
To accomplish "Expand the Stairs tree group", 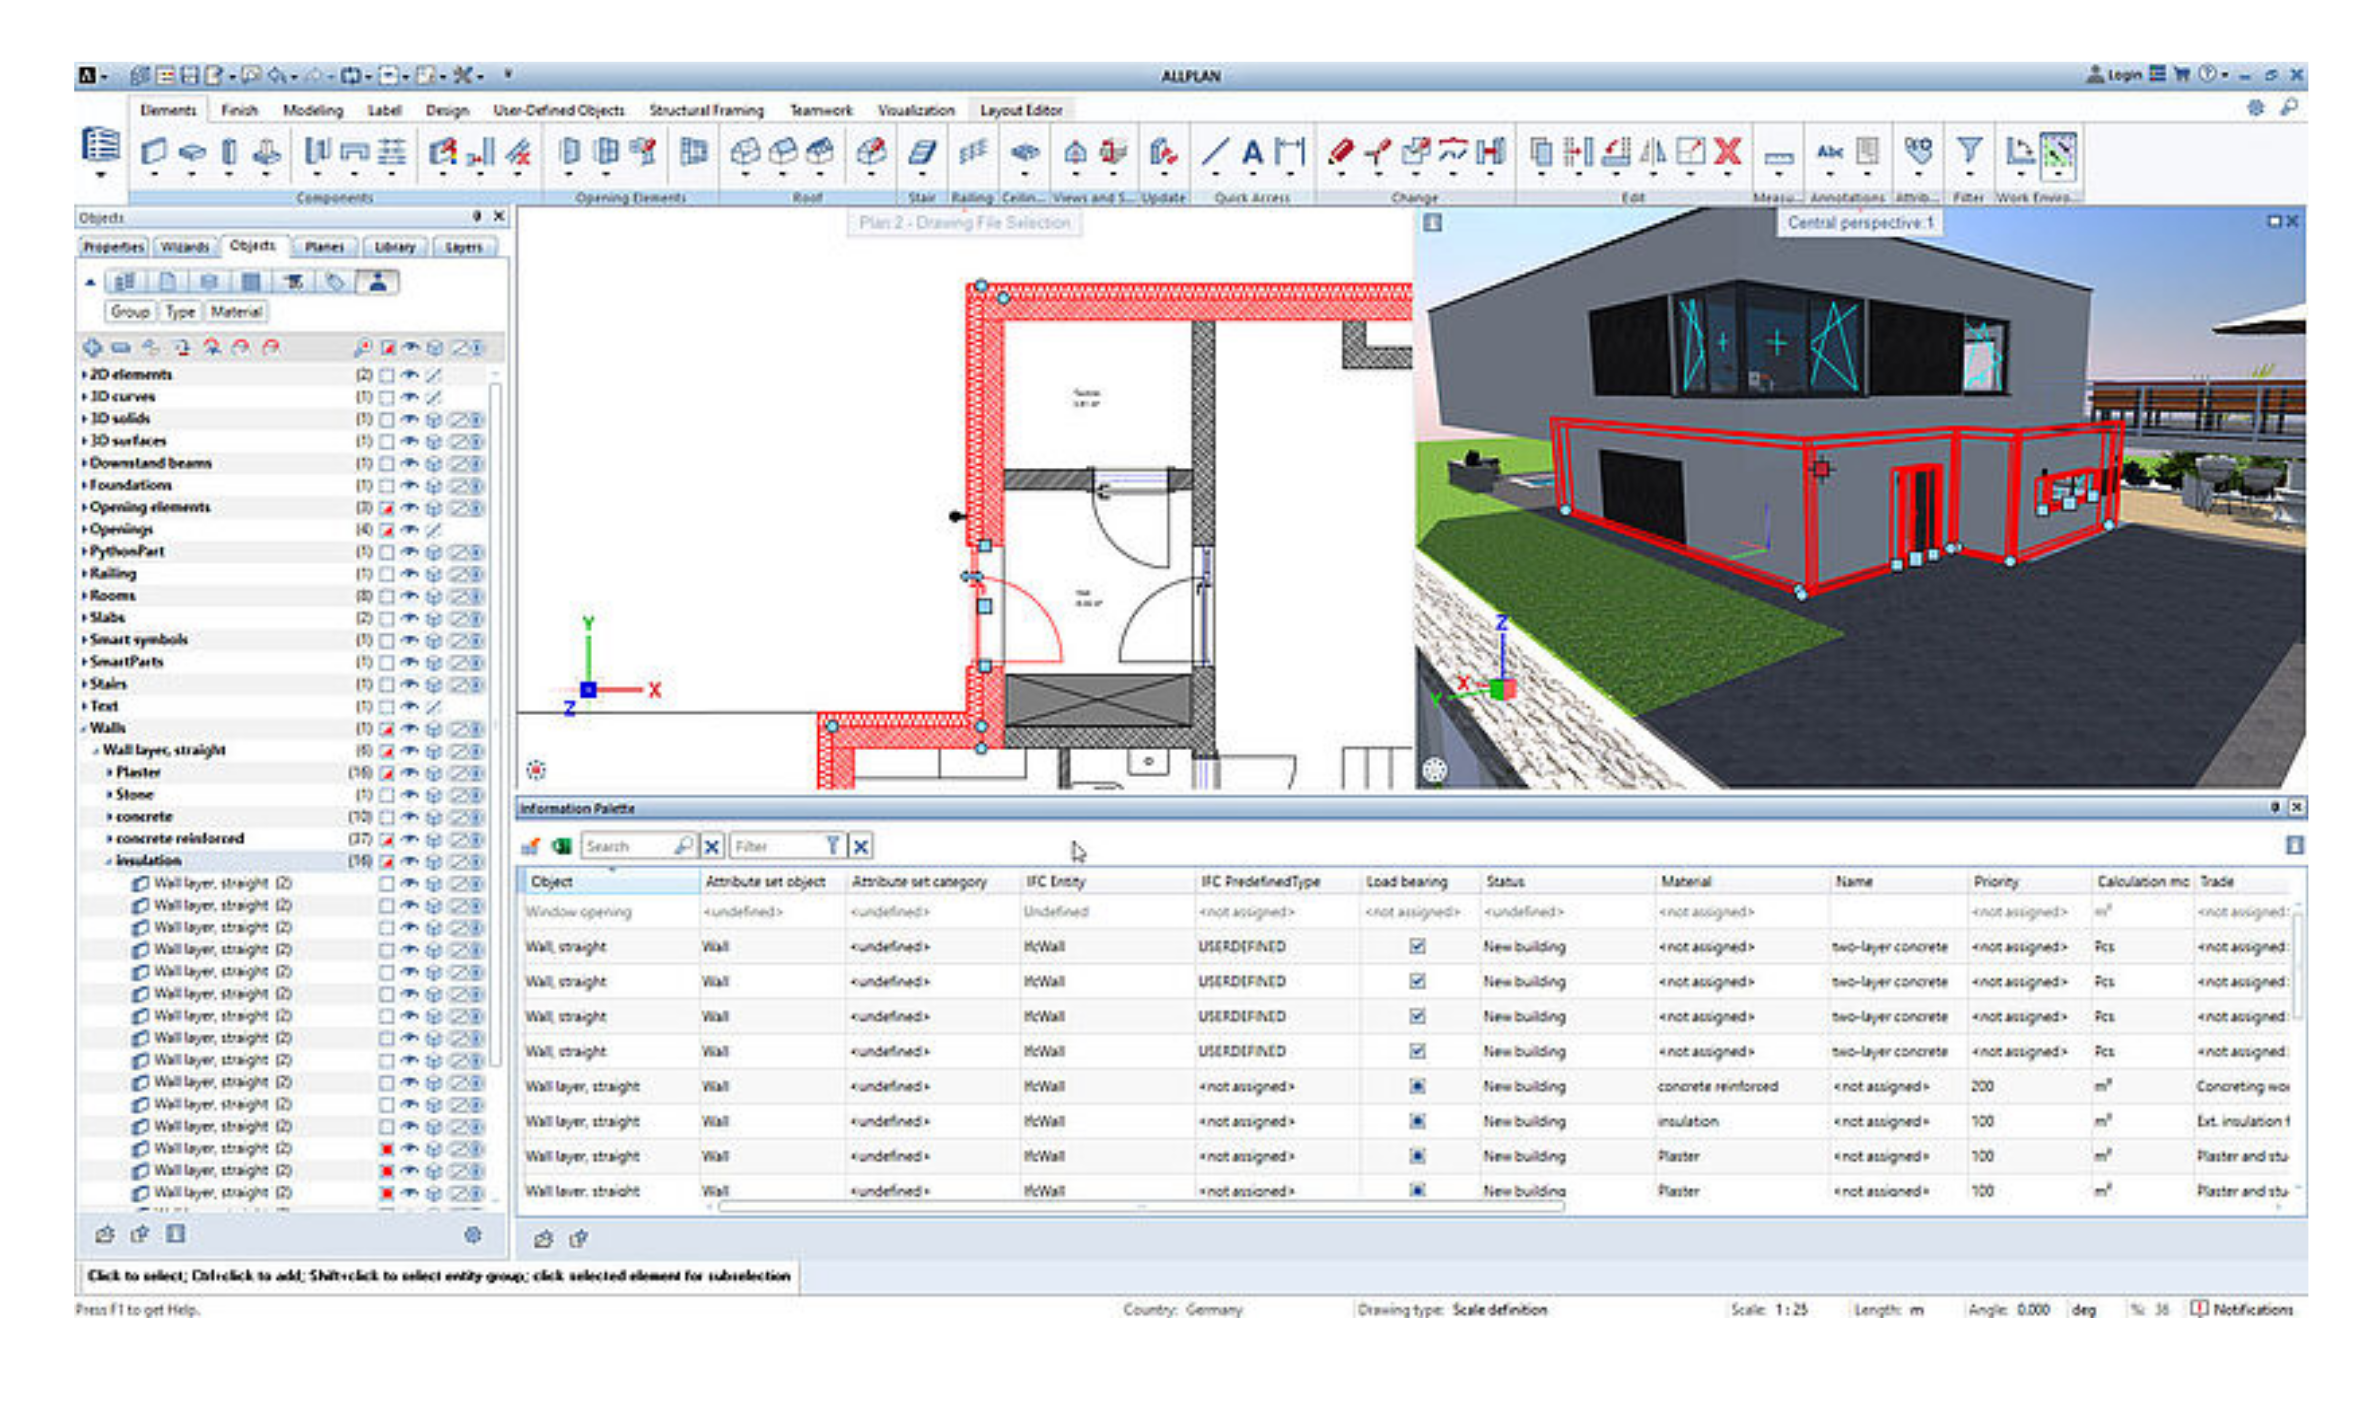I will [84, 684].
